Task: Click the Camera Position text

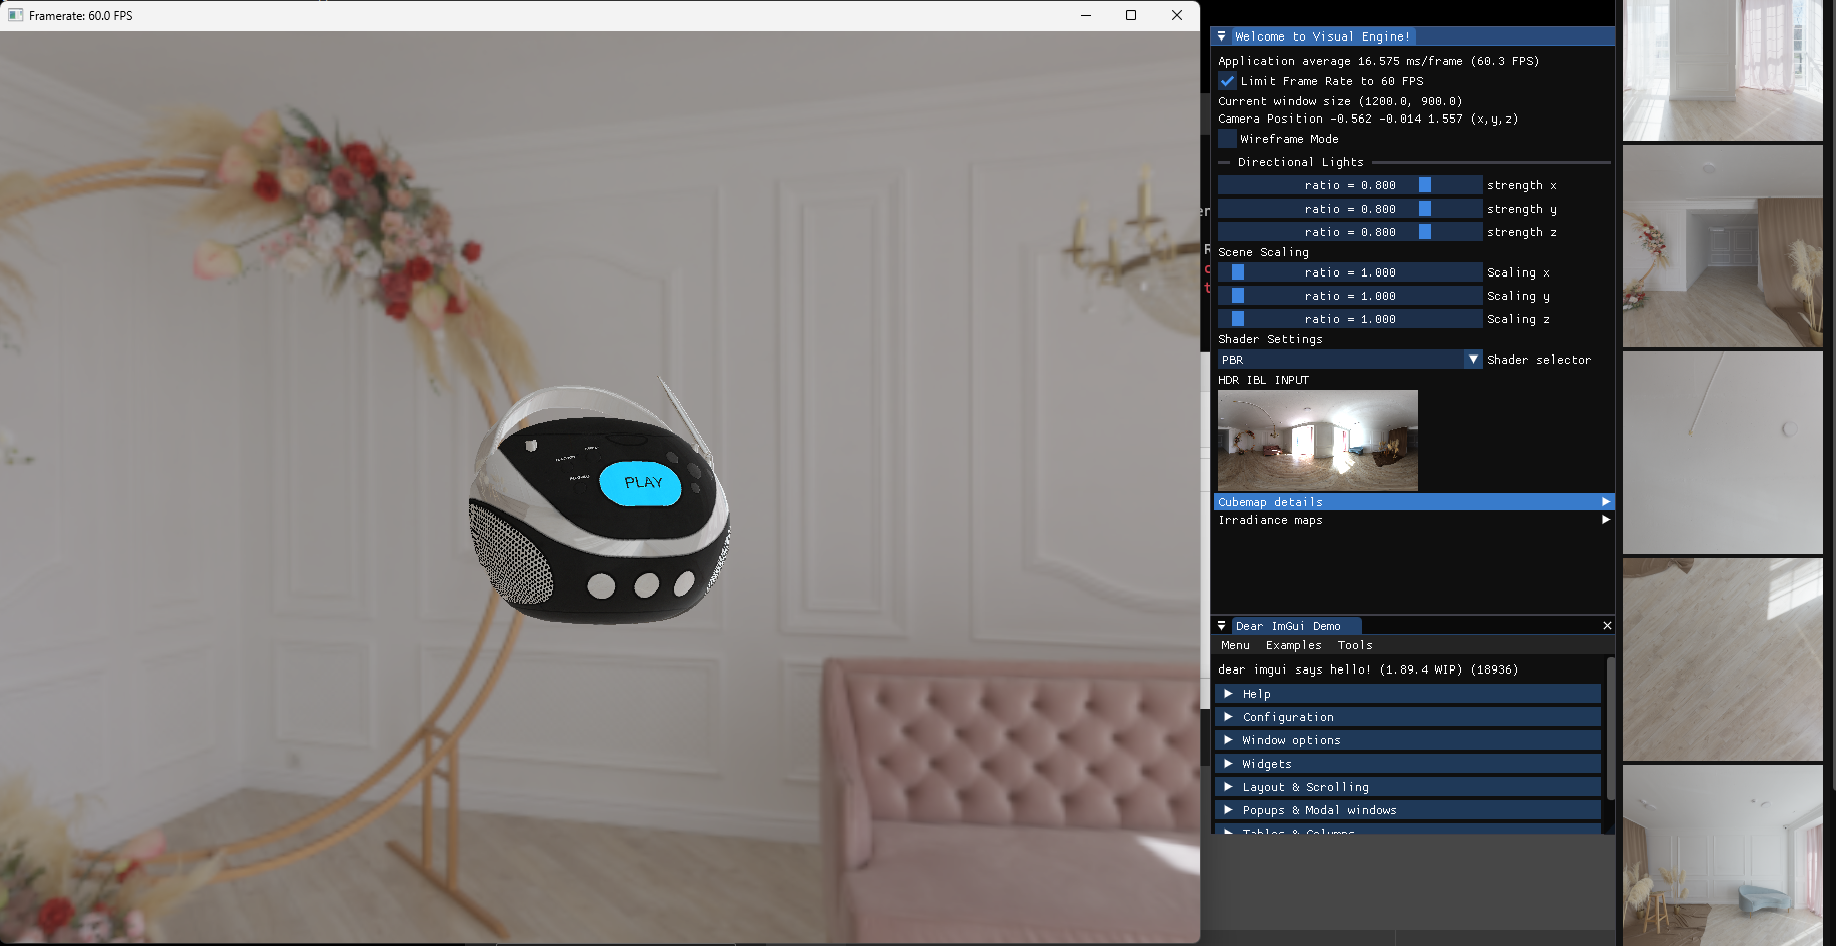Action: click(x=1368, y=119)
